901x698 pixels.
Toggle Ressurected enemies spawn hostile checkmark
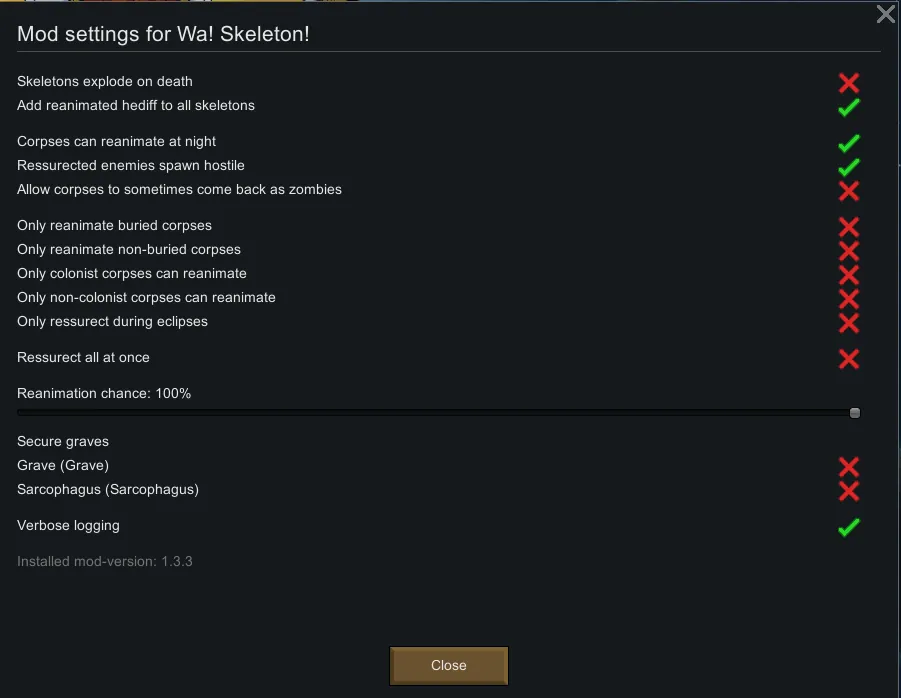tap(849, 166)
